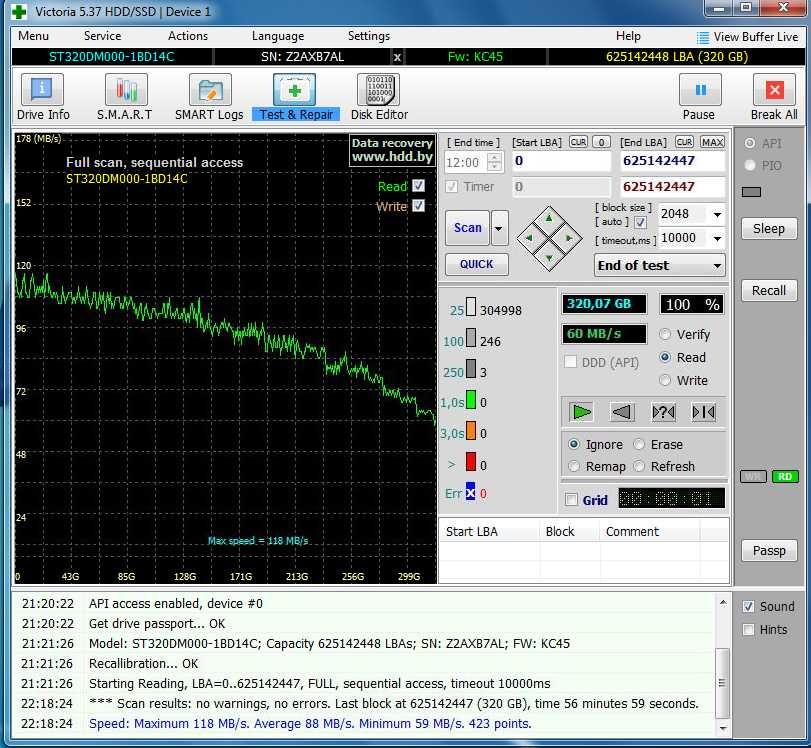Click the Sleep button
This screenshot has width=811, height=748.
[x=769, y=228]
